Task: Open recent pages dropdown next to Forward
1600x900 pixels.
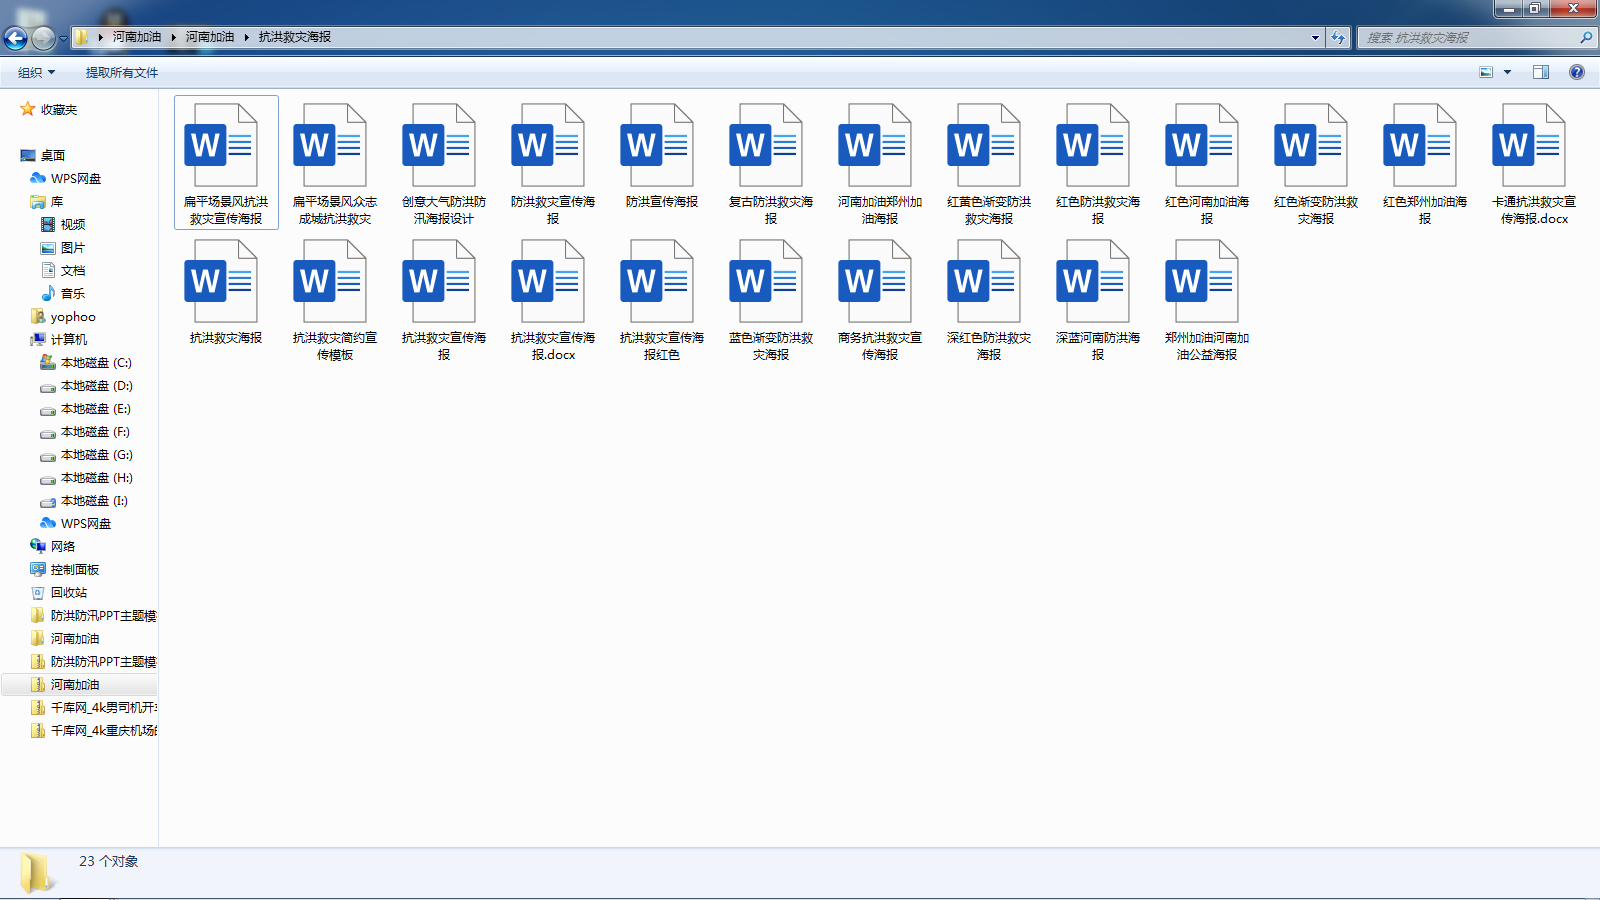Action: click(x=63, y=38)
